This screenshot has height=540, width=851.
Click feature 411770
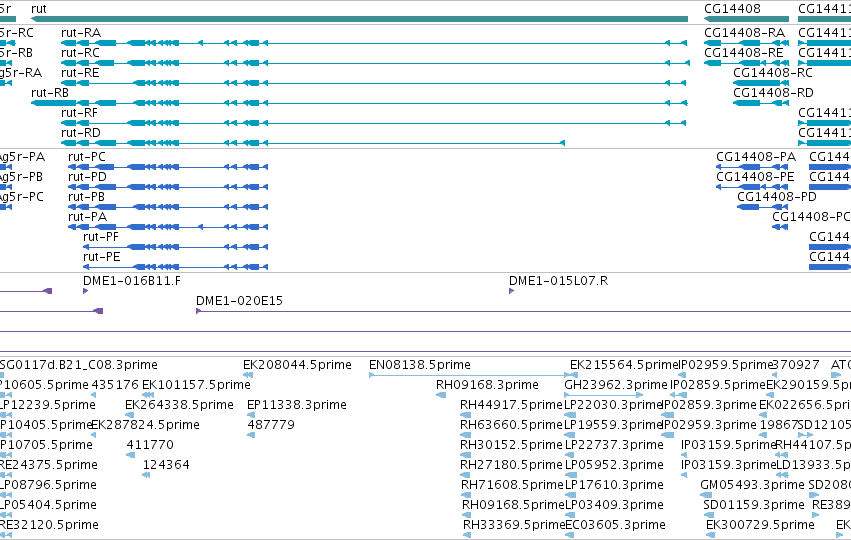(150, 445)
